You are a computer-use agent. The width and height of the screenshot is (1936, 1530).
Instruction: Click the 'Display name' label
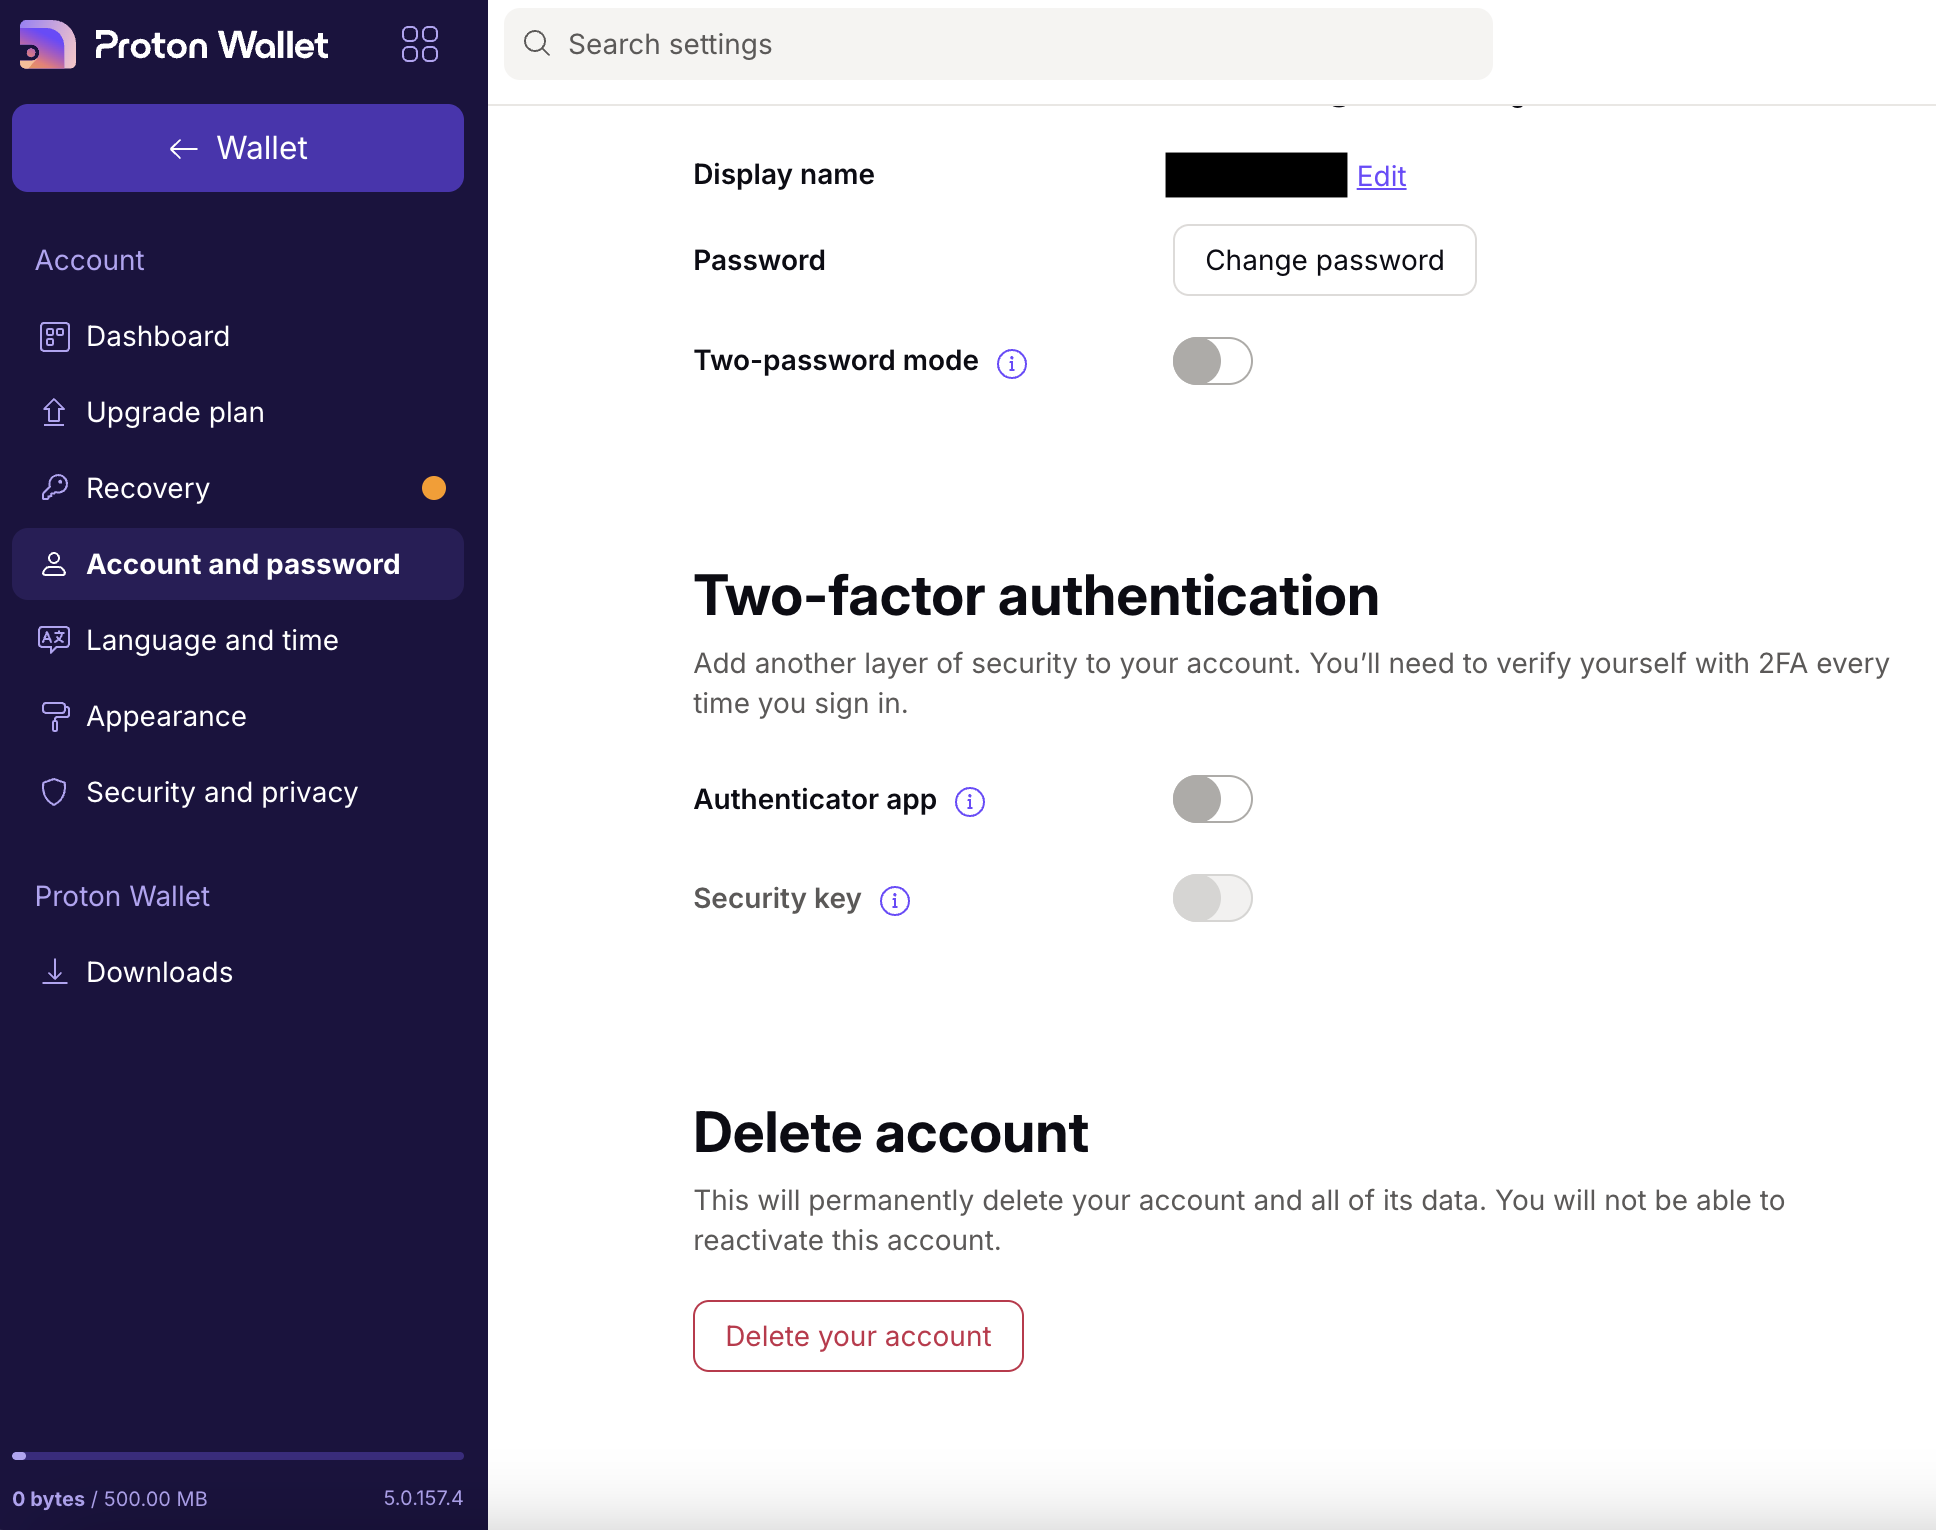(x=784, y=174)
